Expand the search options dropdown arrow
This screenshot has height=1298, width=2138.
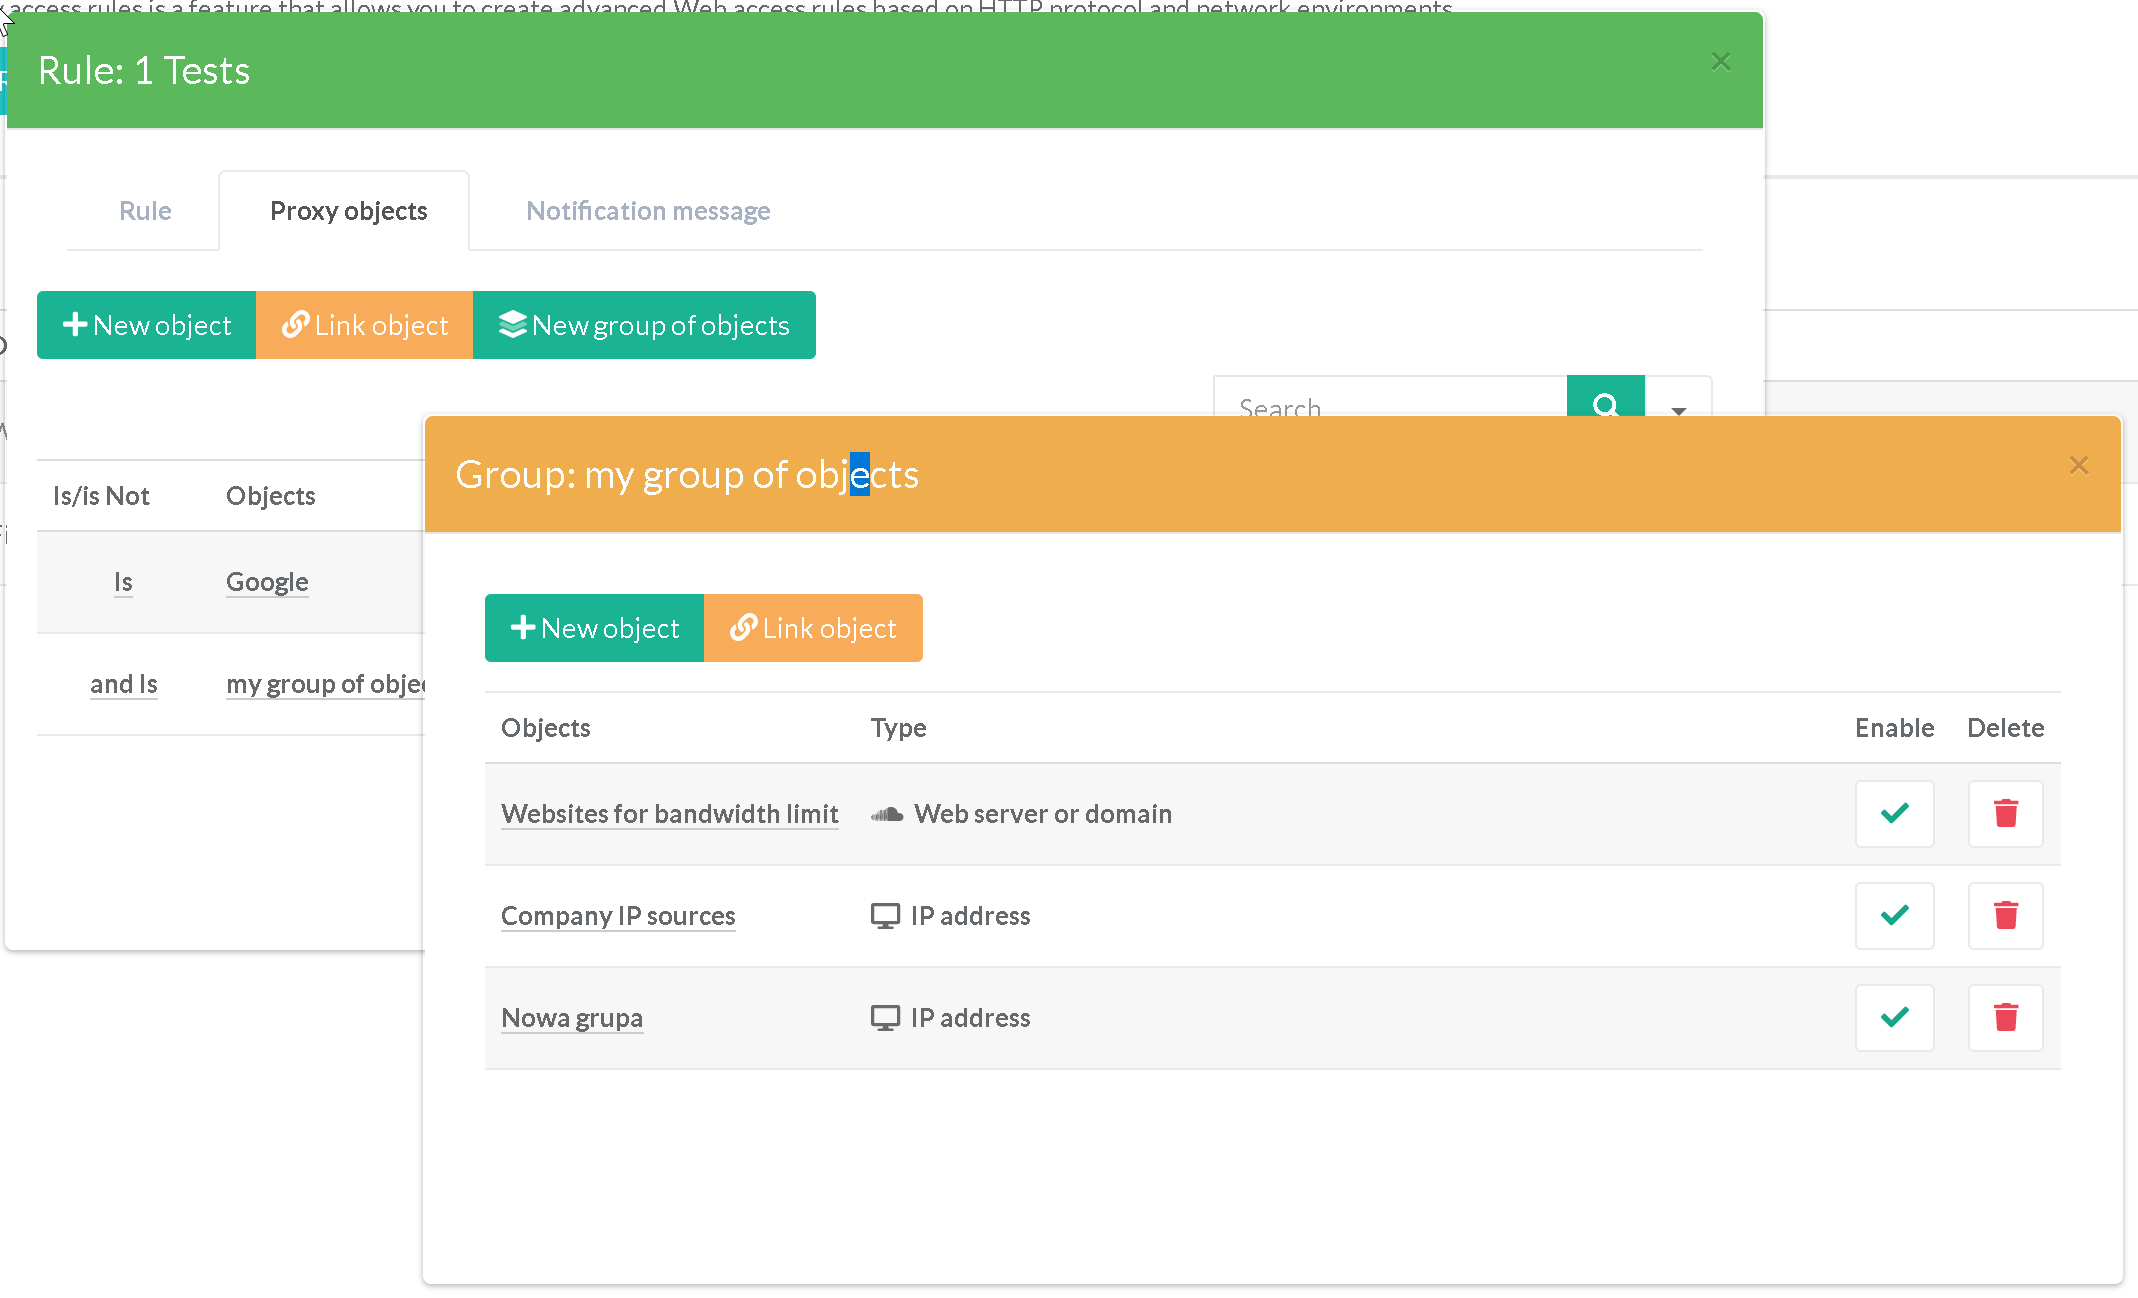(1678, 402)
